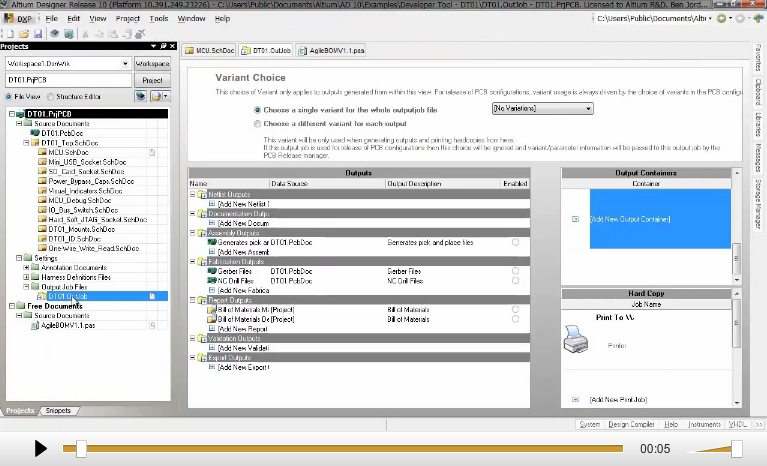Open the Tools menu
Screen dimensions: 767x466
click(x=158, y=19)
